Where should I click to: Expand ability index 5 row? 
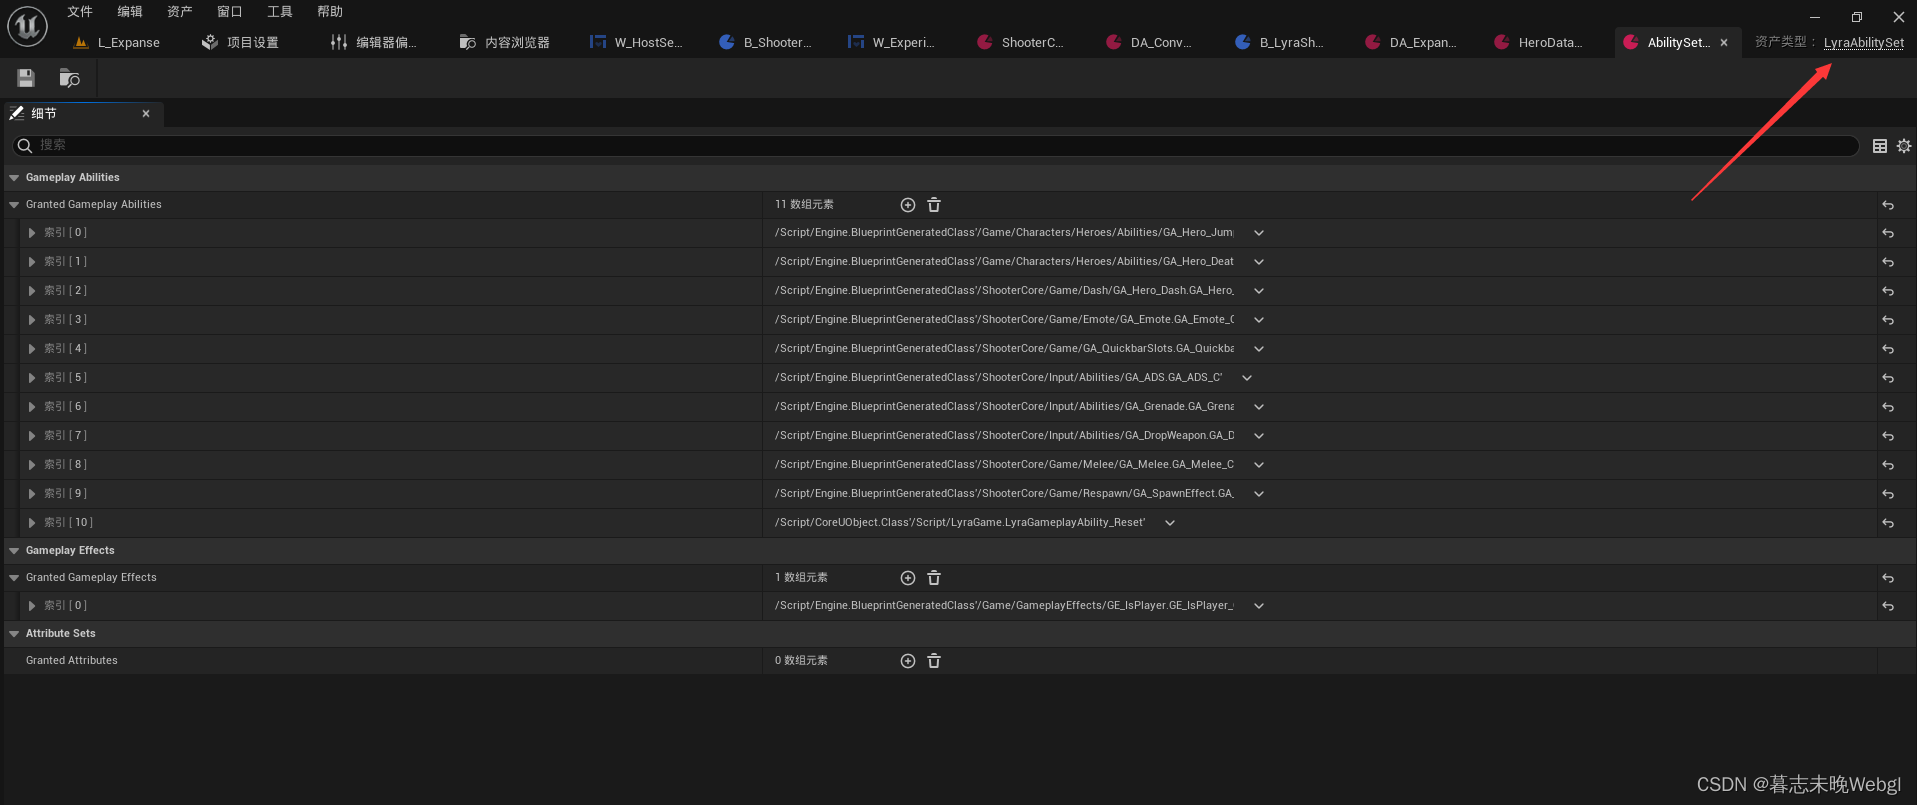32,378
